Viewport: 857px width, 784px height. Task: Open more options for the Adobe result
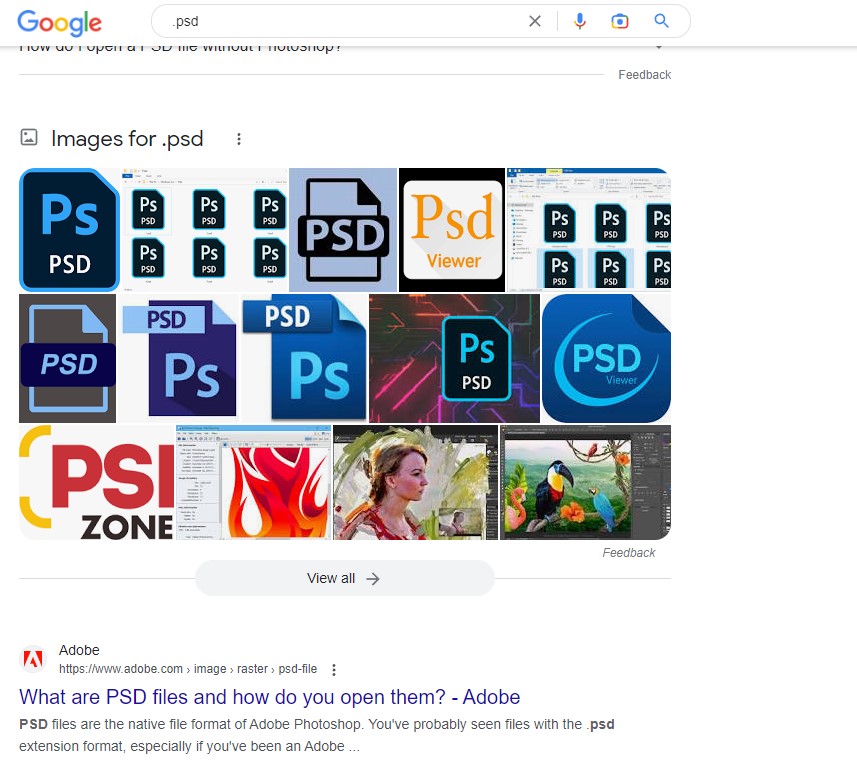pyautogui.click(x=334, y=669)
